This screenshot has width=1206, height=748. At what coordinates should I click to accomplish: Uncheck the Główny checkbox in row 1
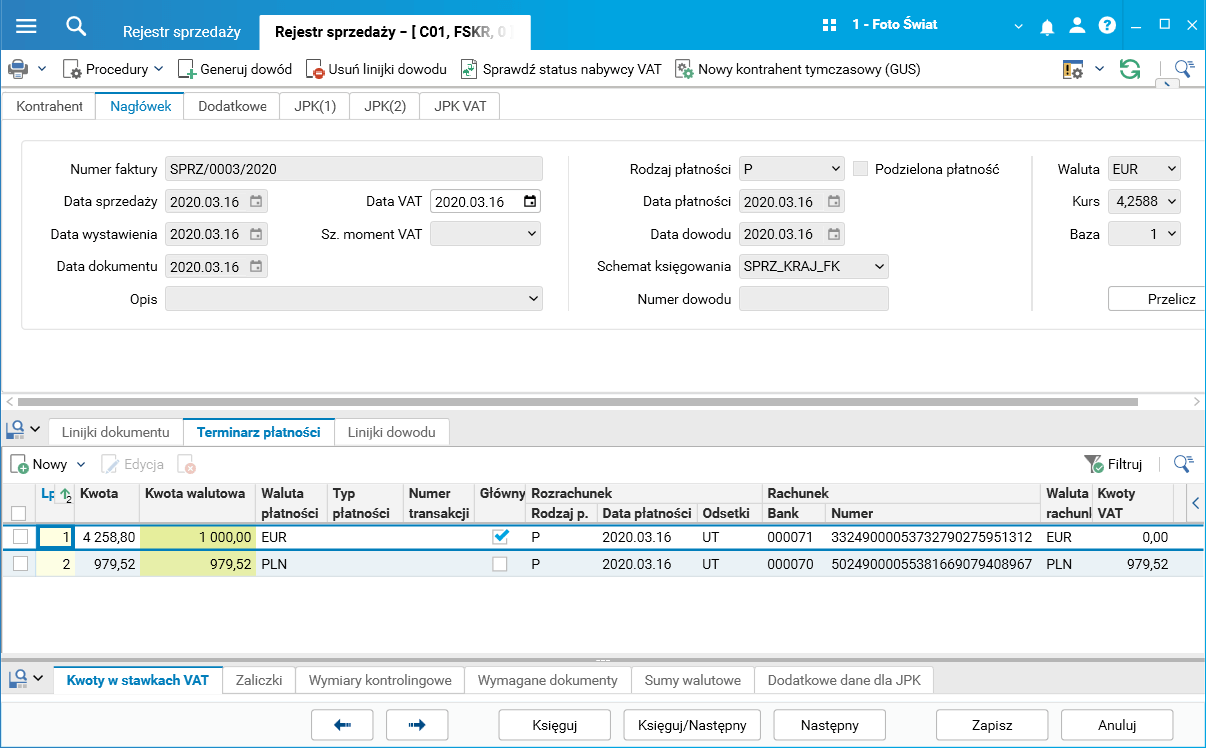501,537
